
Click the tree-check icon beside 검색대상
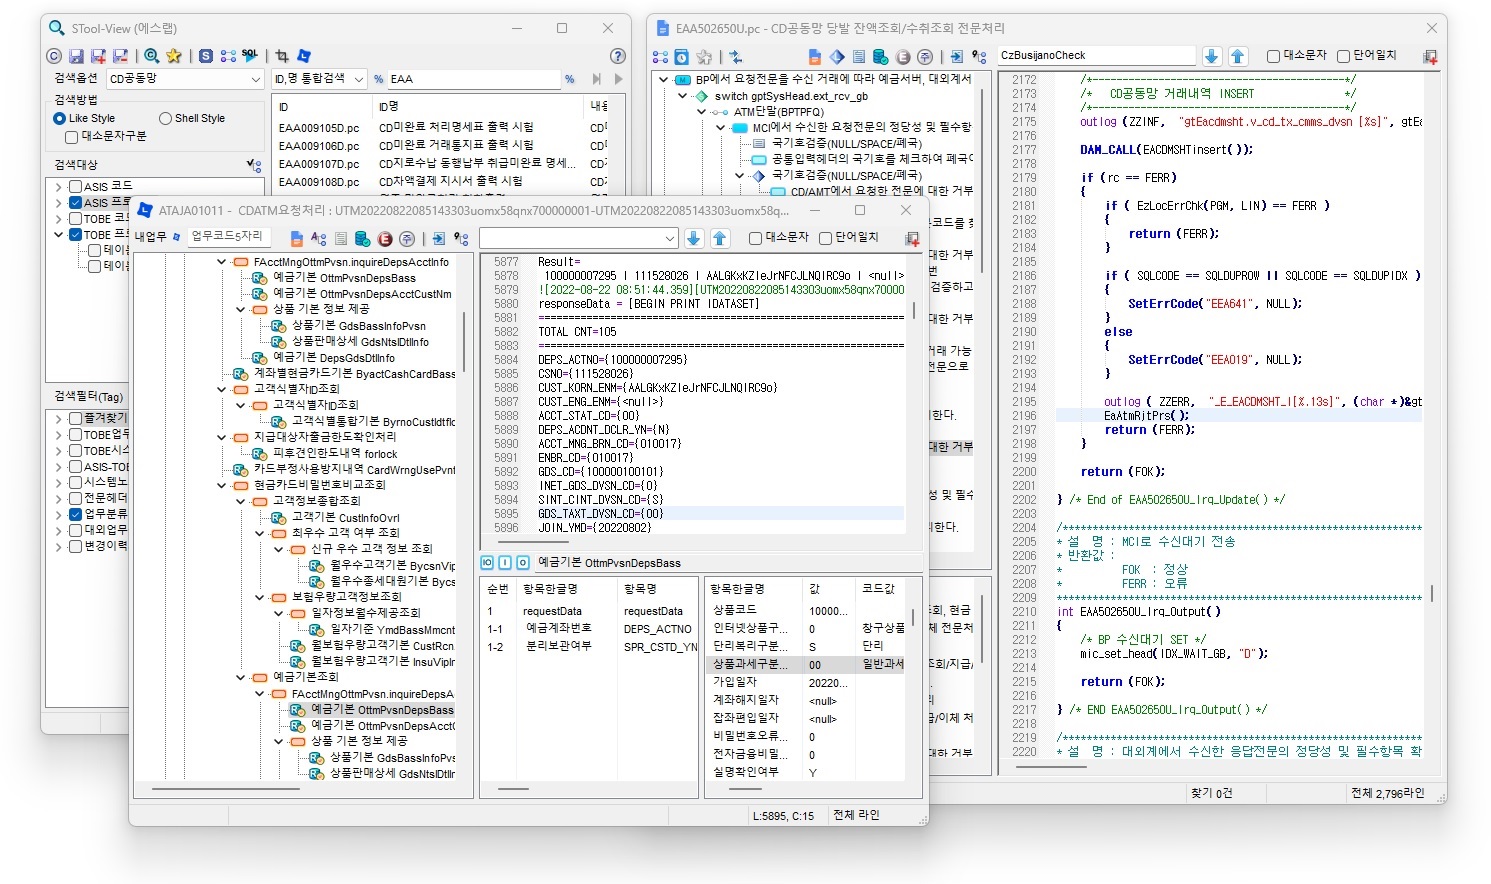(254, 165)
